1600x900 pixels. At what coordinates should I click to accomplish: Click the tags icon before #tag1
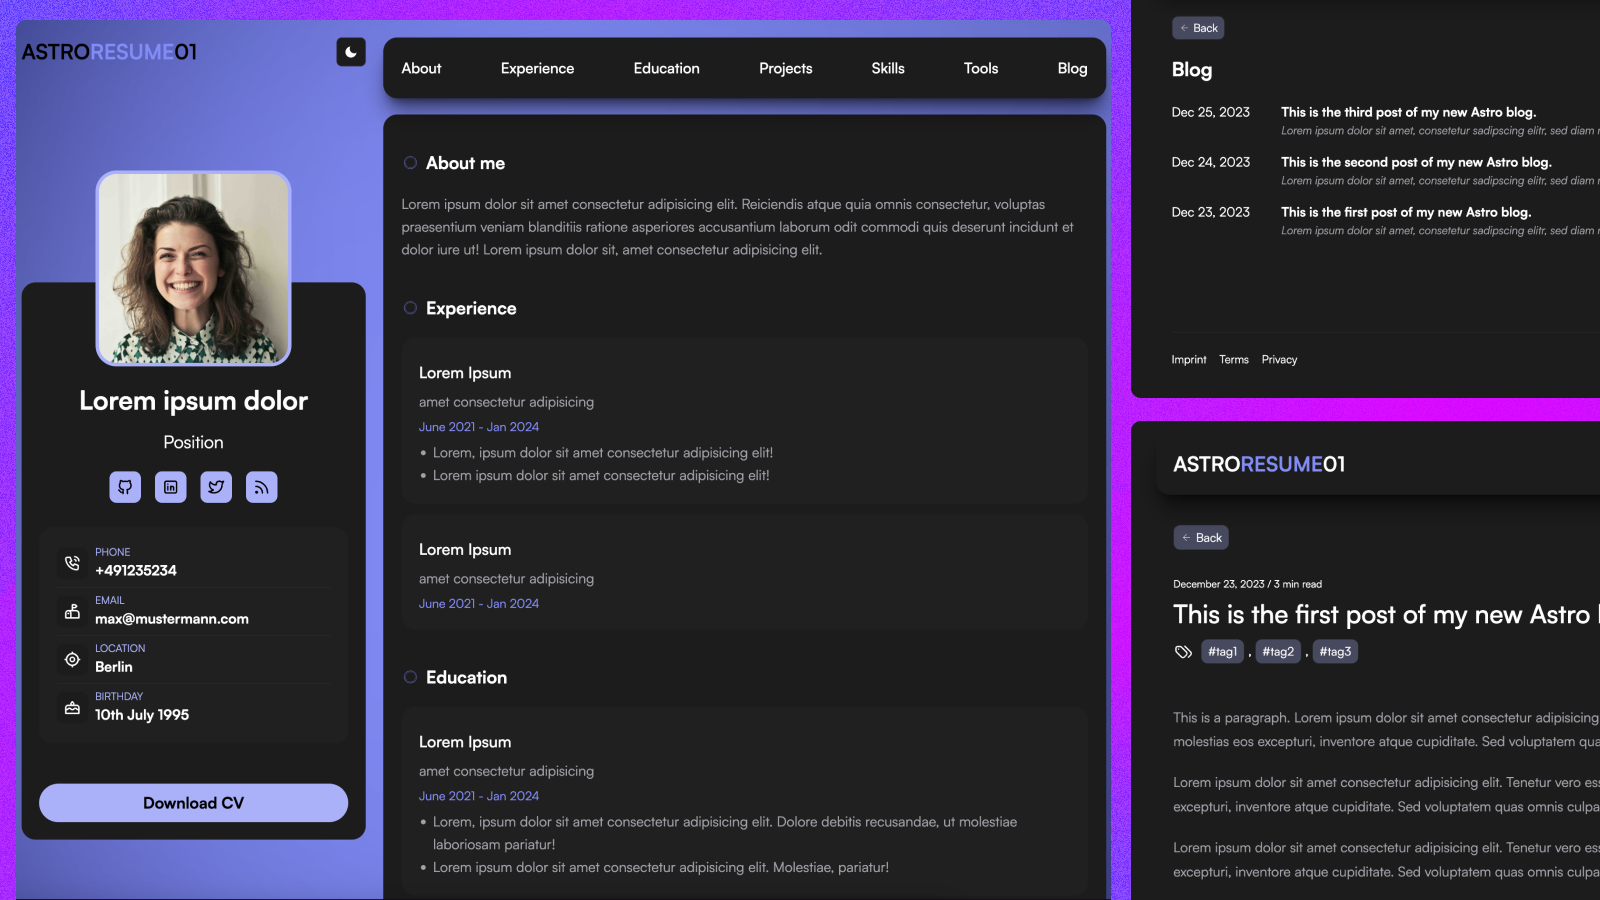tap(1183, 652)
